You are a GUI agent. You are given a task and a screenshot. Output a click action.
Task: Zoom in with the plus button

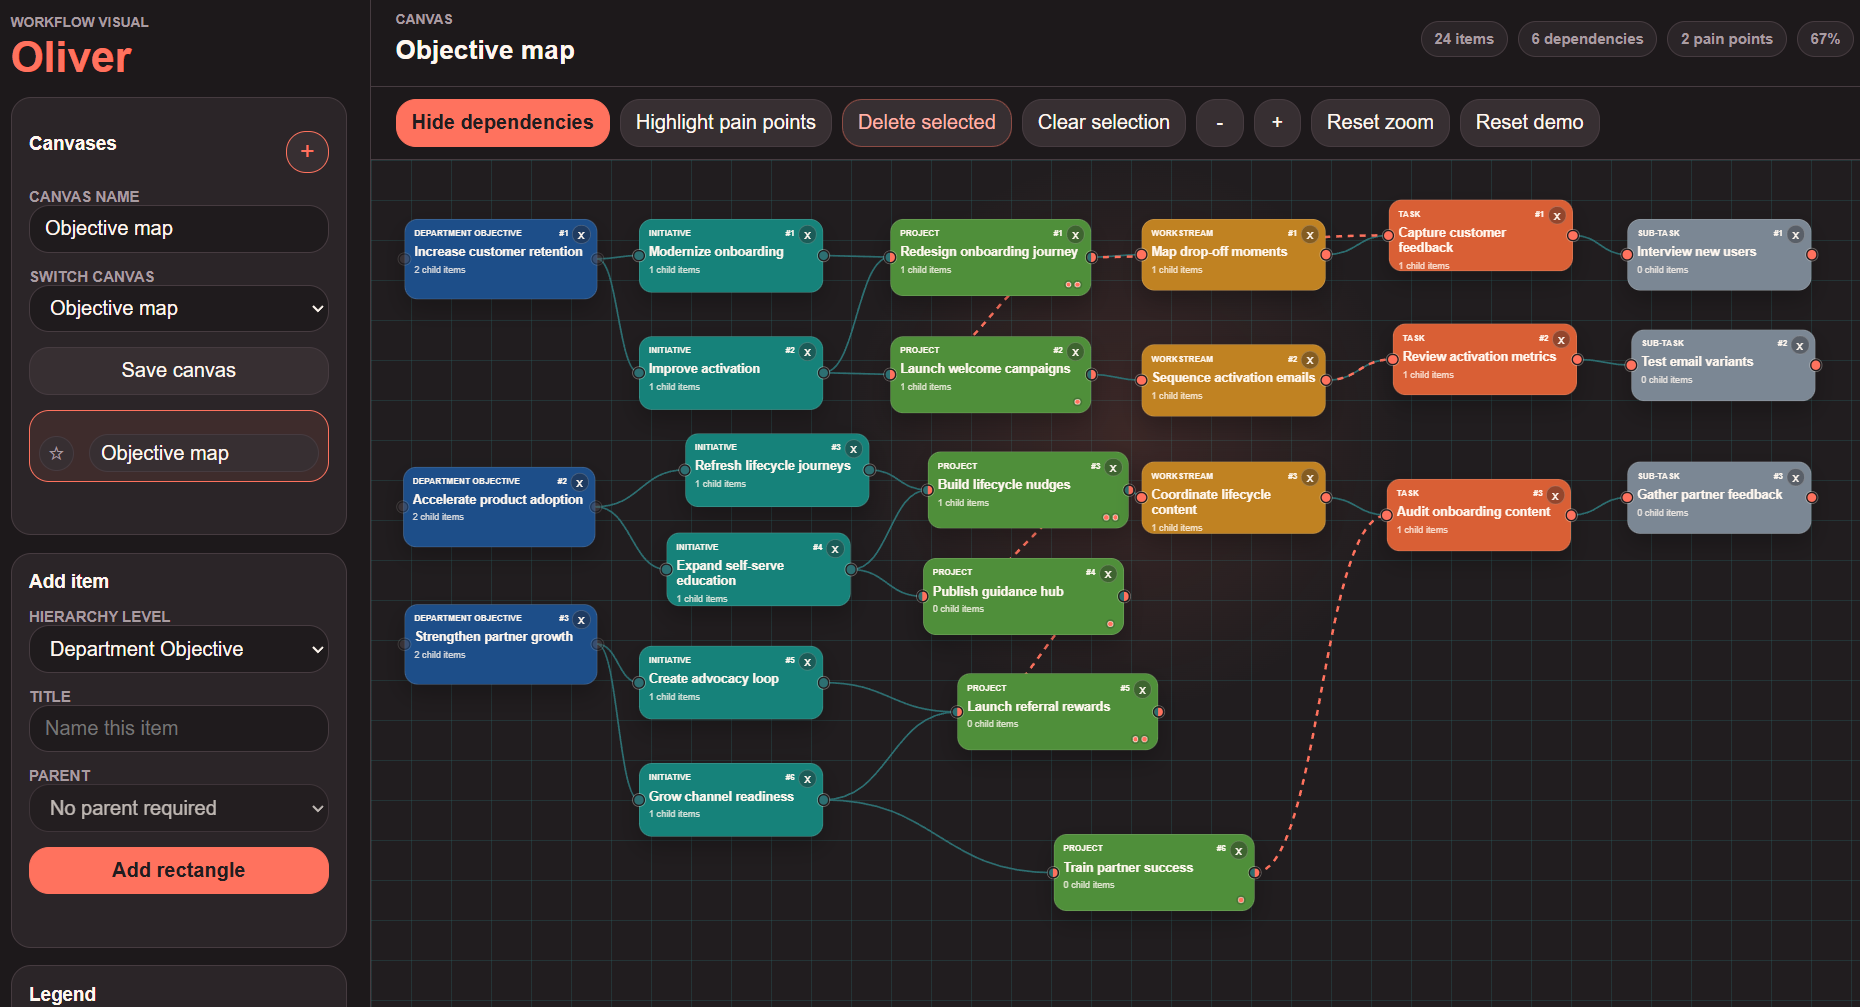(x=1277, y=123)
